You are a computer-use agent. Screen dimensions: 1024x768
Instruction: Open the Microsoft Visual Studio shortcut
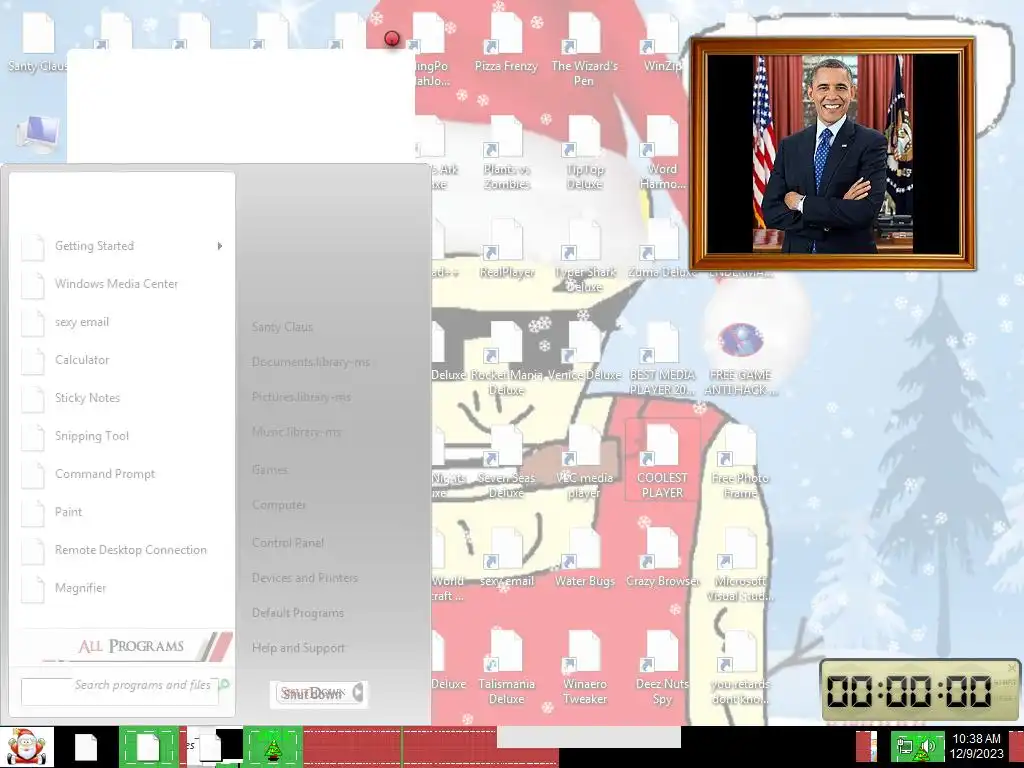click(x=740, y=565)
